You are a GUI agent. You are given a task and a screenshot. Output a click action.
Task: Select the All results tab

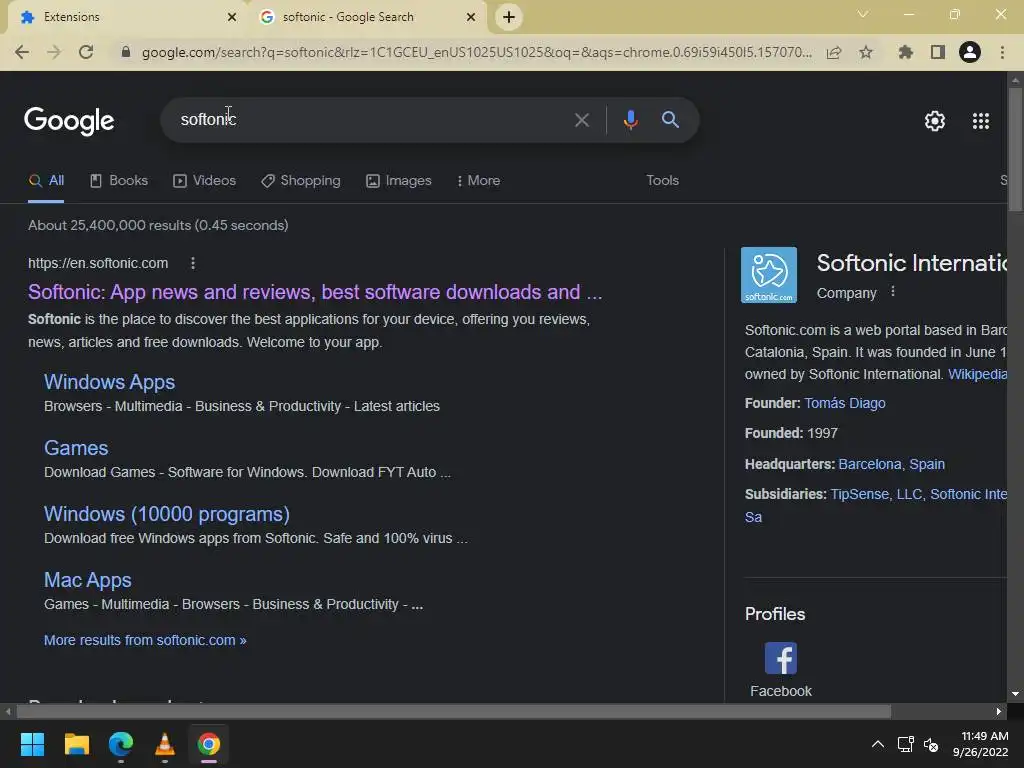click(46, 181)
